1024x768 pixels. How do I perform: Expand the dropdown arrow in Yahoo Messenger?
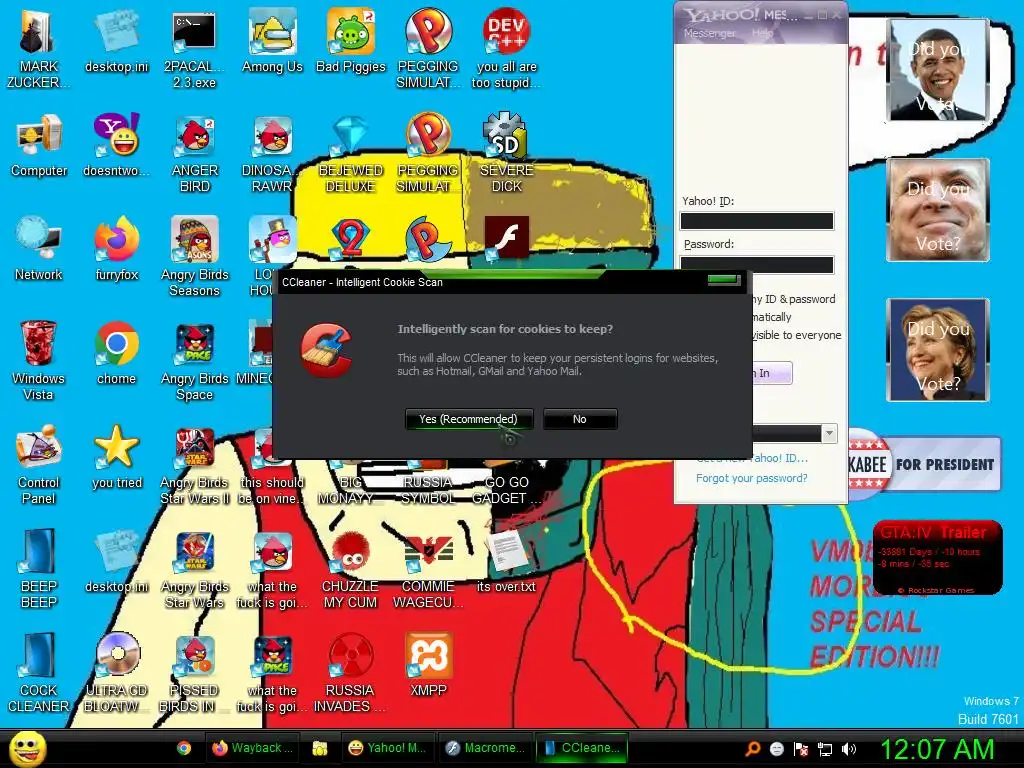coord(829,433)
